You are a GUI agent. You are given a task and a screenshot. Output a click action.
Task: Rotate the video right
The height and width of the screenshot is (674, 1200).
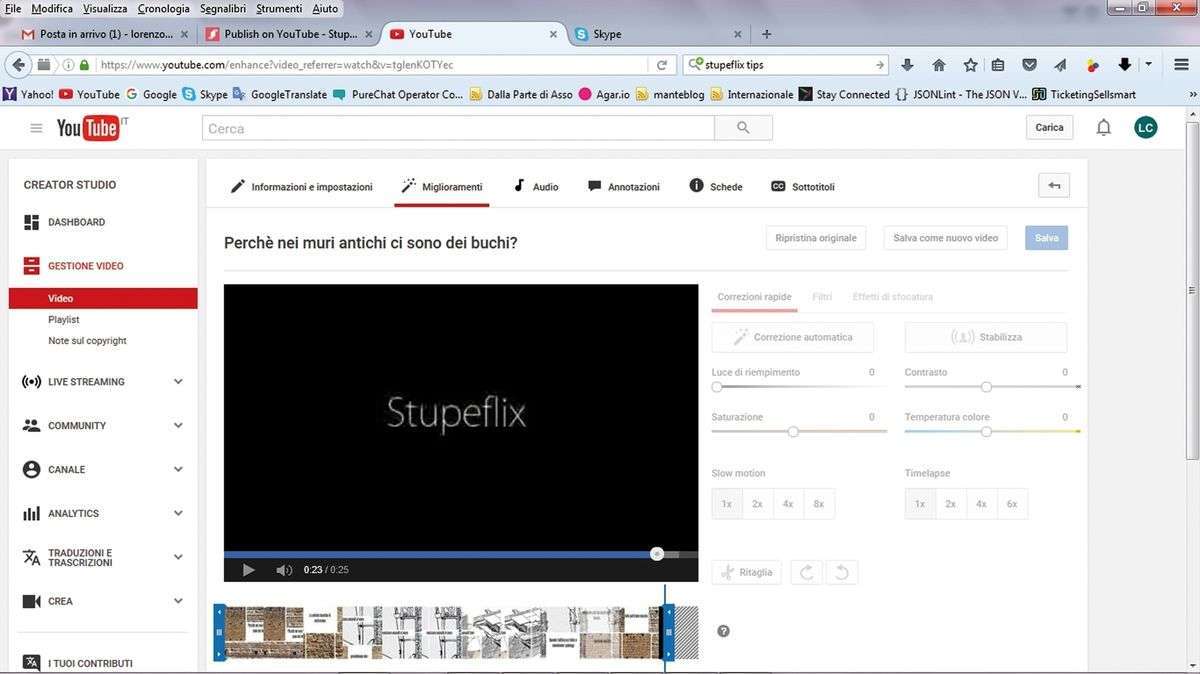pyautogui.click(x=807, y=572)
